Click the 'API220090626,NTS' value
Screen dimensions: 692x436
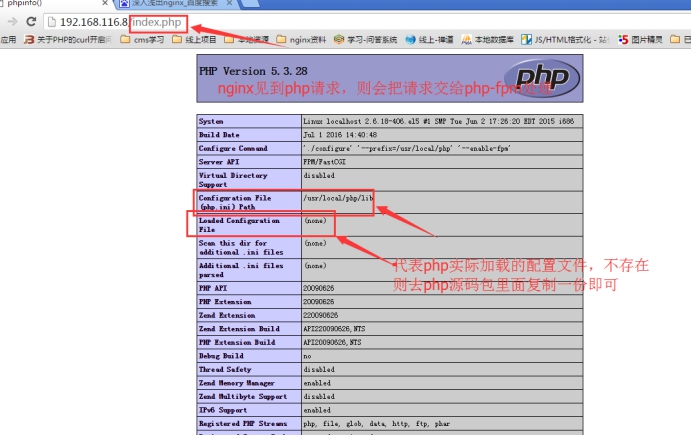[334, 329]
